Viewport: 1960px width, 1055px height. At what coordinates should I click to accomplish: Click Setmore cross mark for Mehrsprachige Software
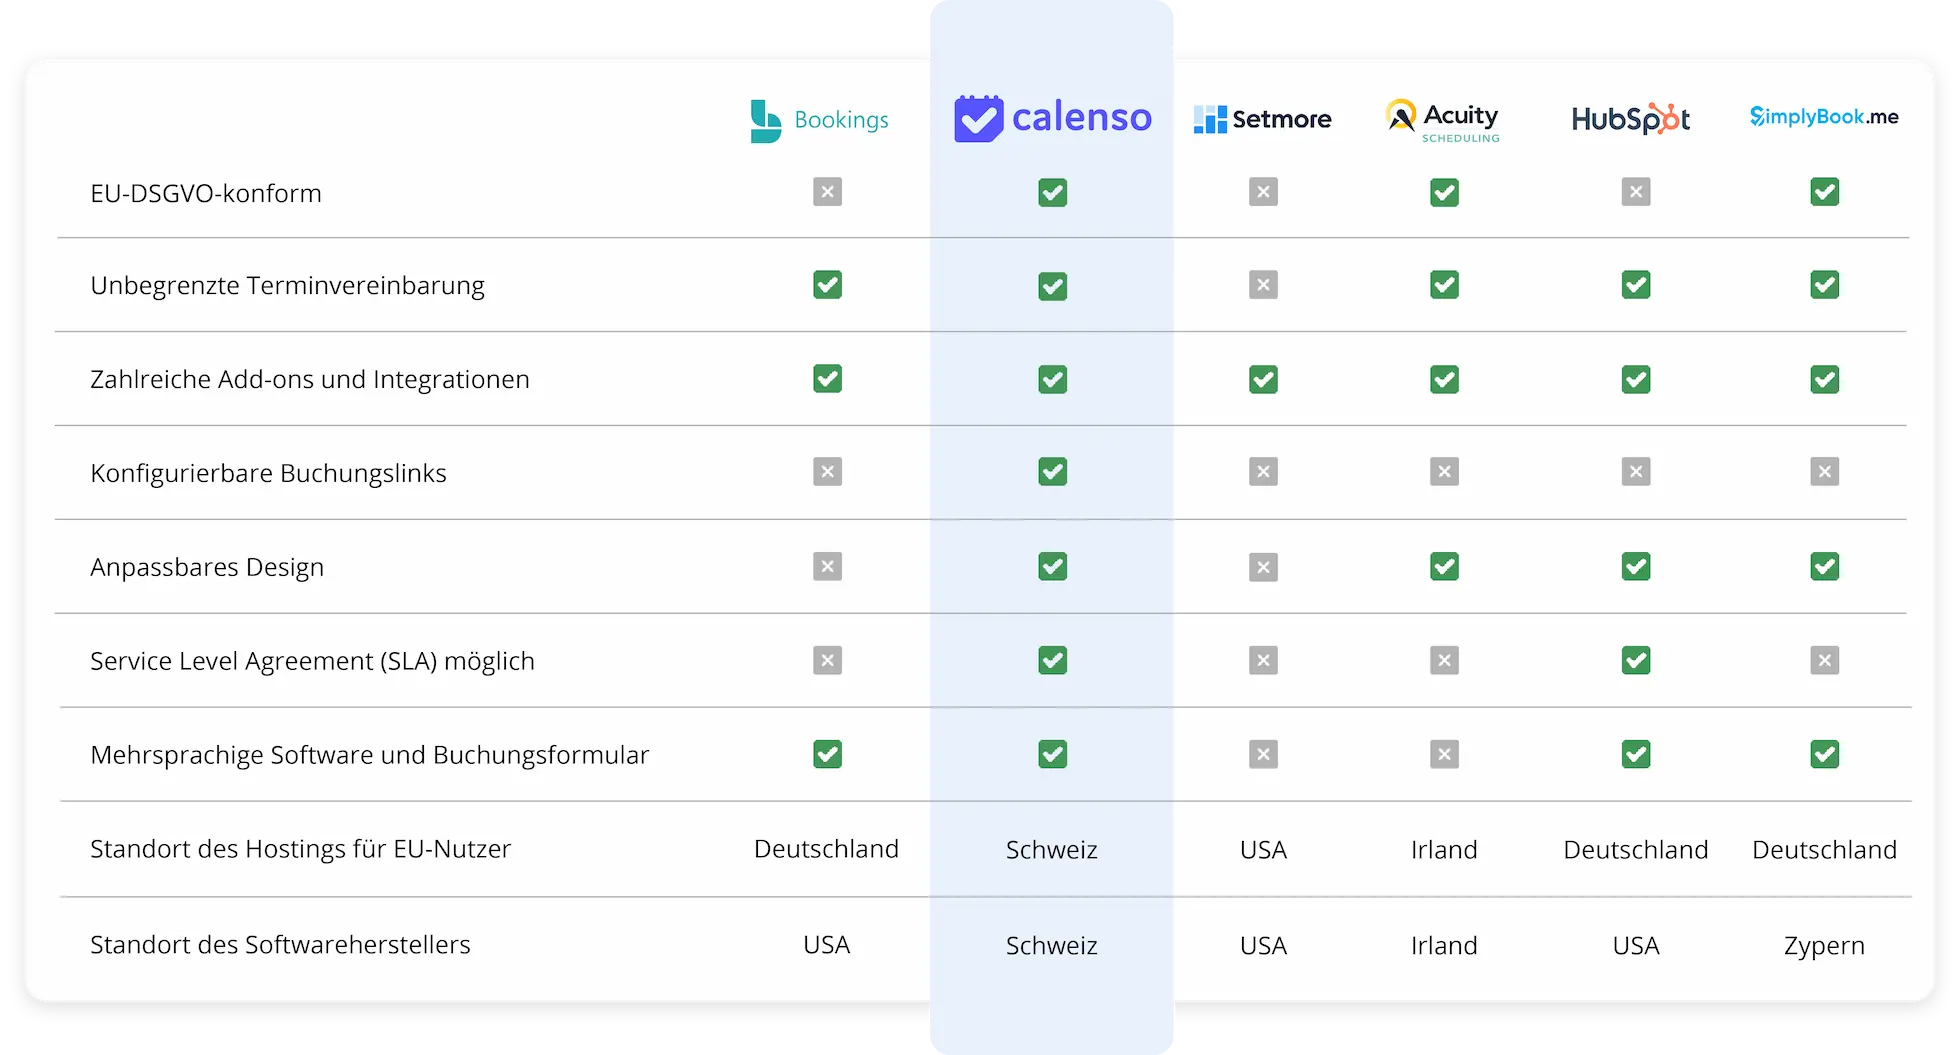click(x=1263, y=754)
